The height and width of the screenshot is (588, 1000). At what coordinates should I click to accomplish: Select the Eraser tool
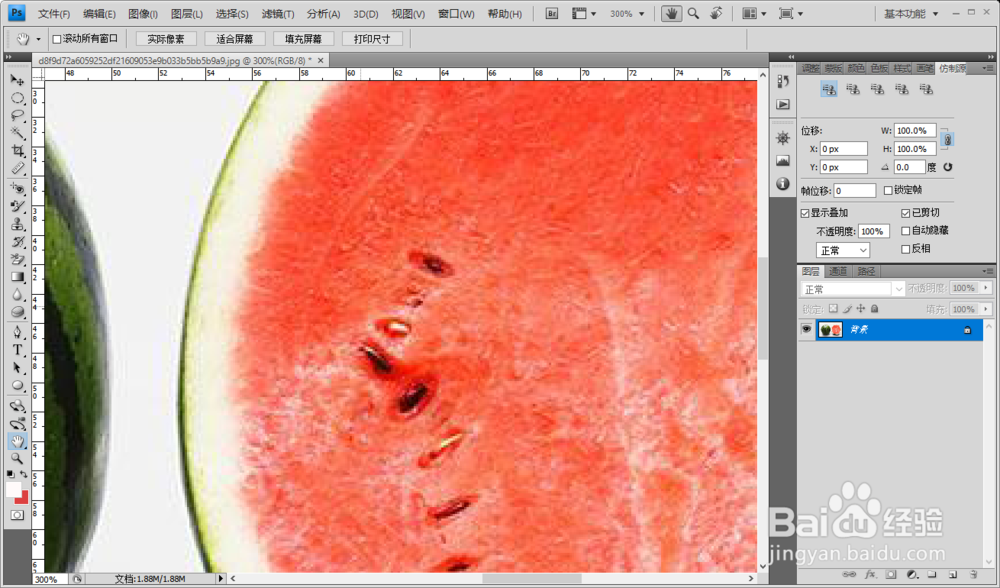coord(17,260)
